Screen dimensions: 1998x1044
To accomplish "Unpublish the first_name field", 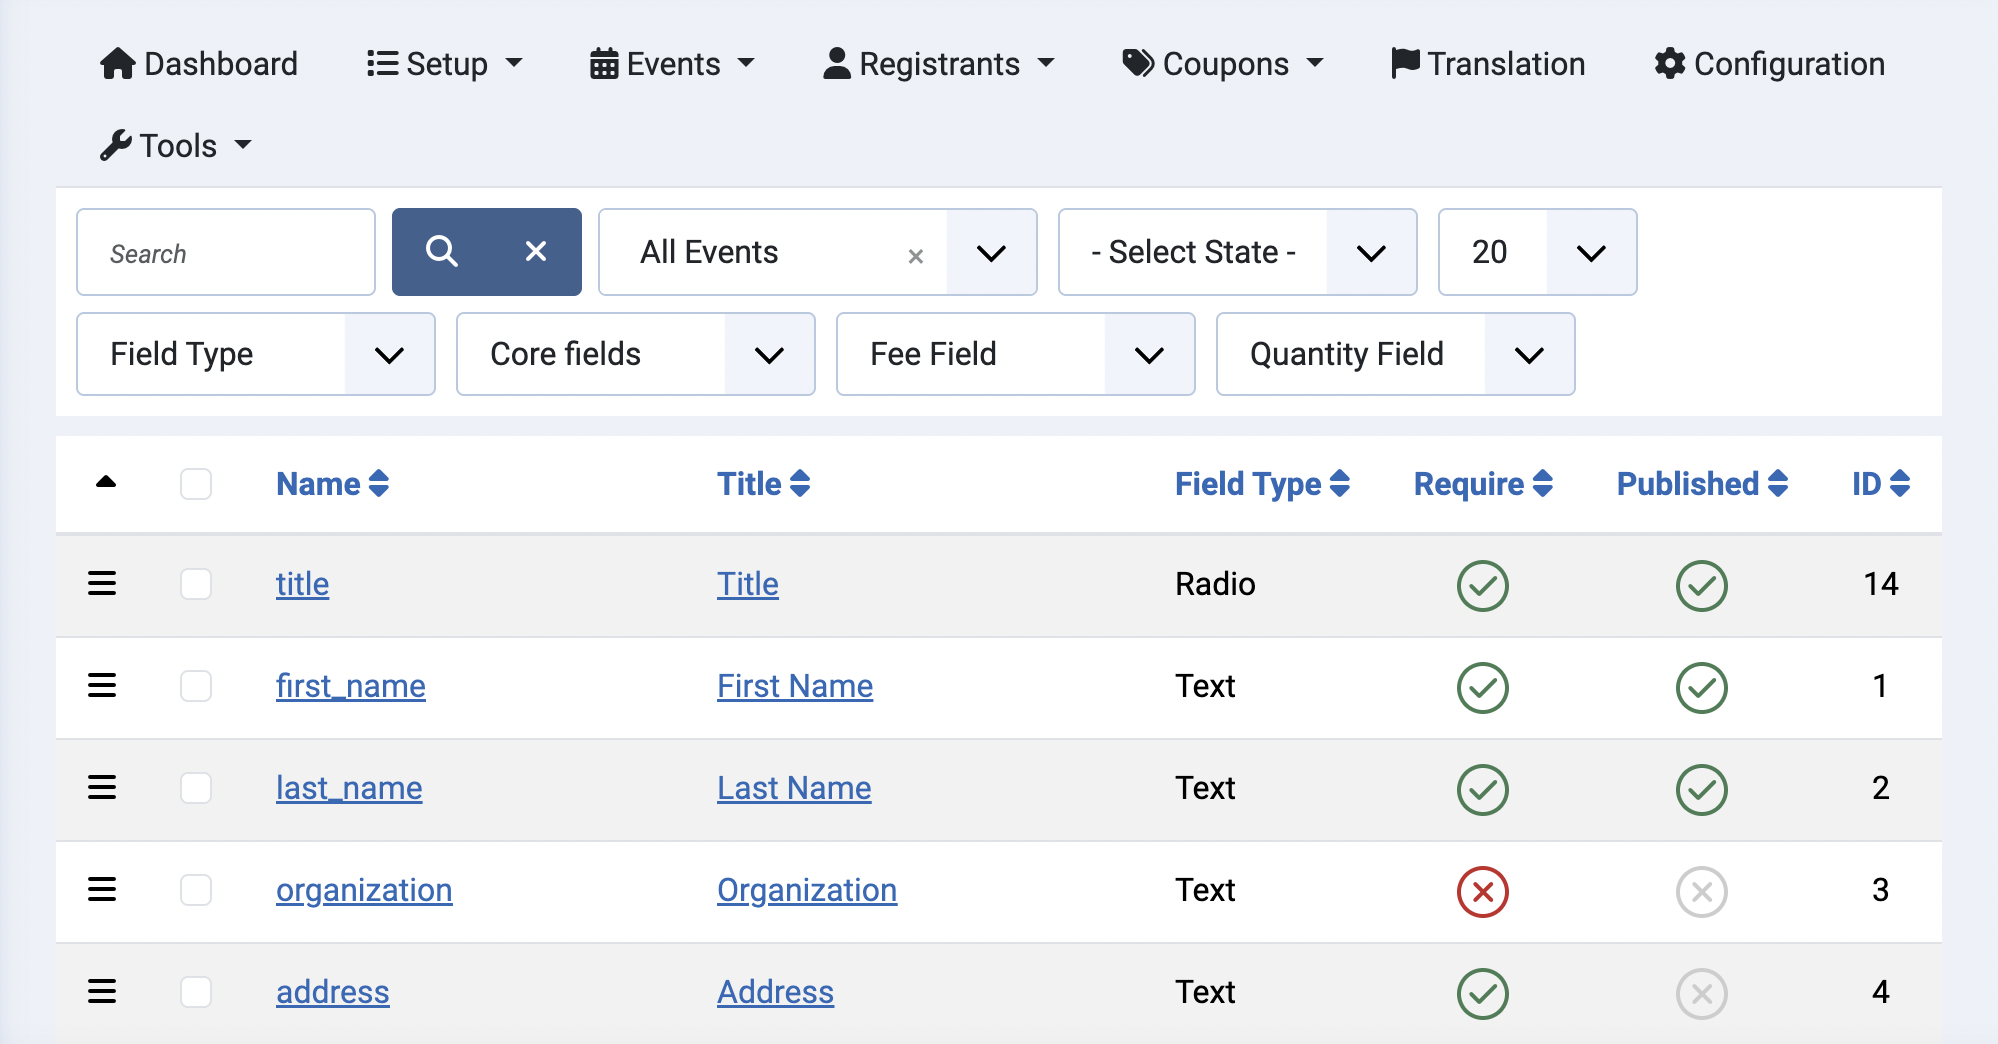I will click(1701, 687).
